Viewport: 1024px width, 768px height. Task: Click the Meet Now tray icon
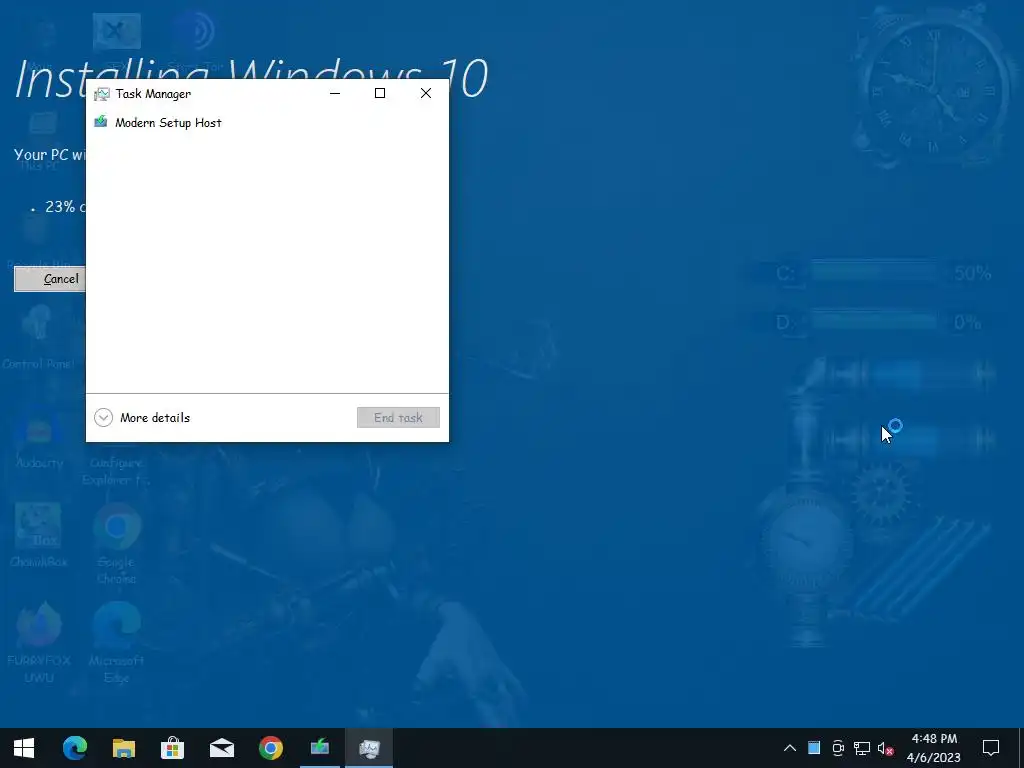[838, 748]
